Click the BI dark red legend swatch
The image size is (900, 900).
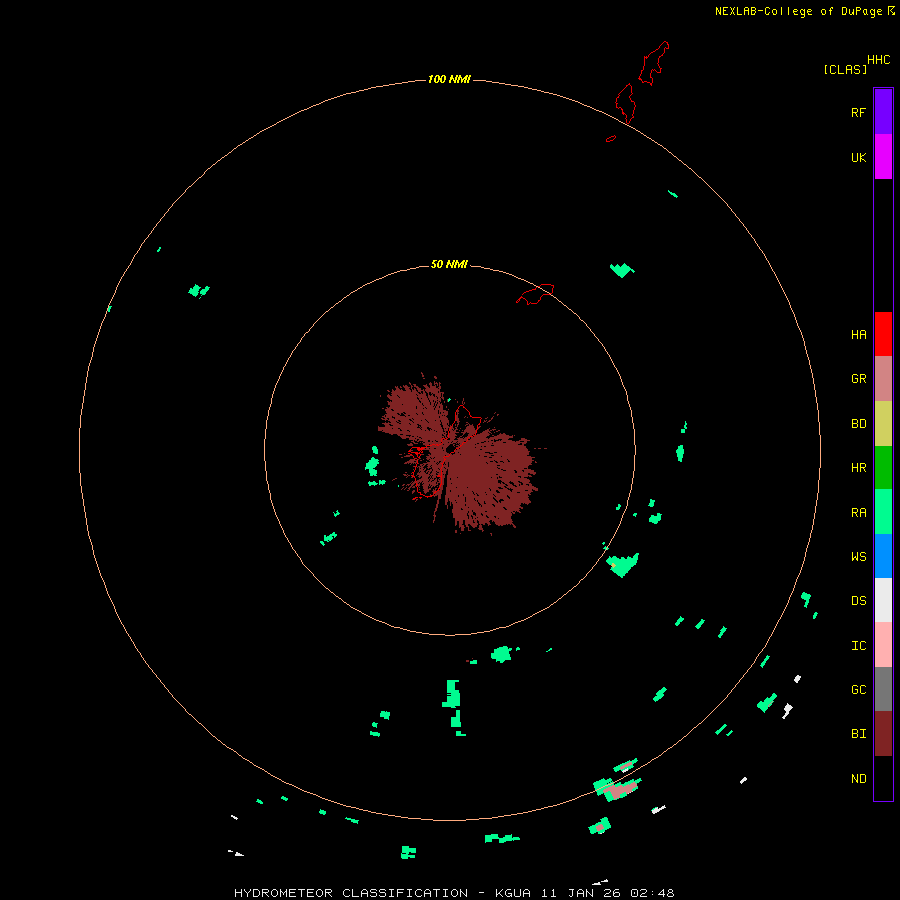tap(883, 734)
